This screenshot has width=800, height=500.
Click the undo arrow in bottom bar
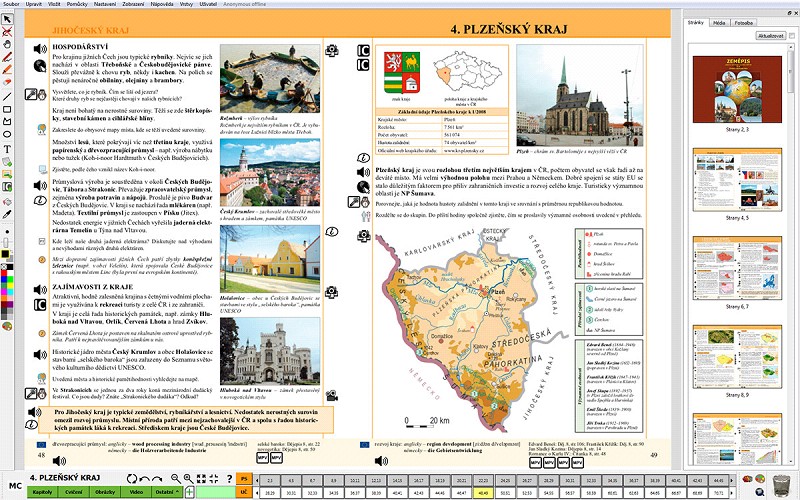pos(144,479)
